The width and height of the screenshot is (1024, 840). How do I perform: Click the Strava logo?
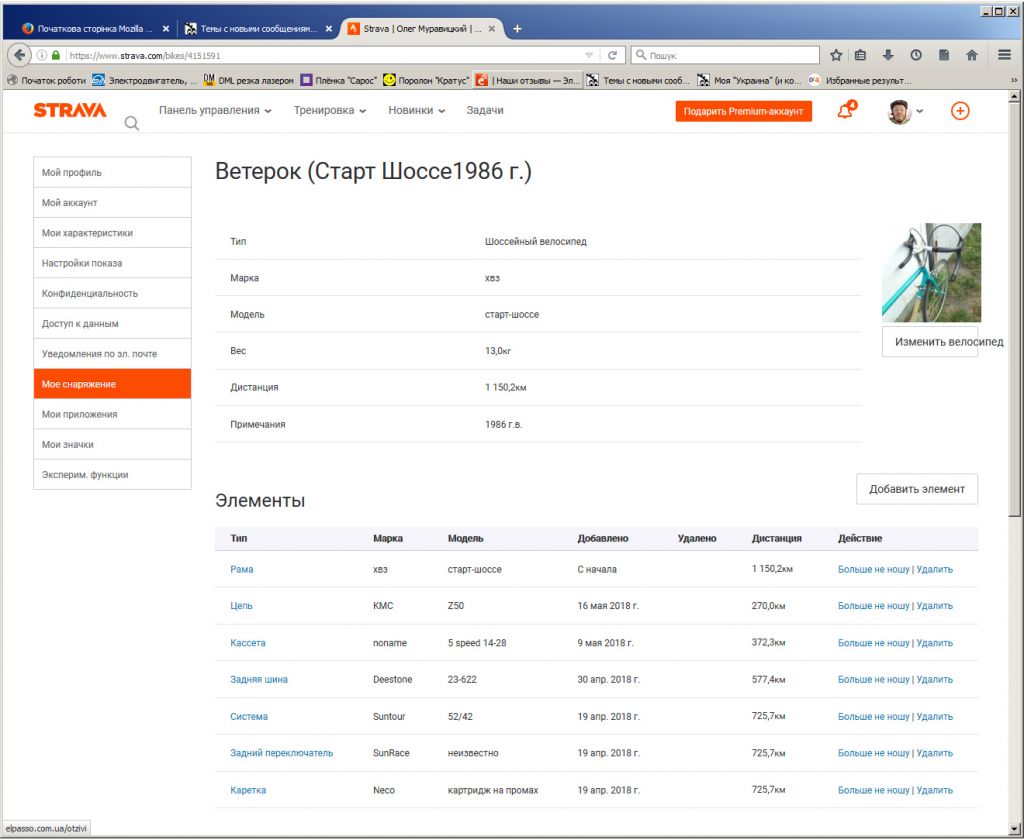70,111
